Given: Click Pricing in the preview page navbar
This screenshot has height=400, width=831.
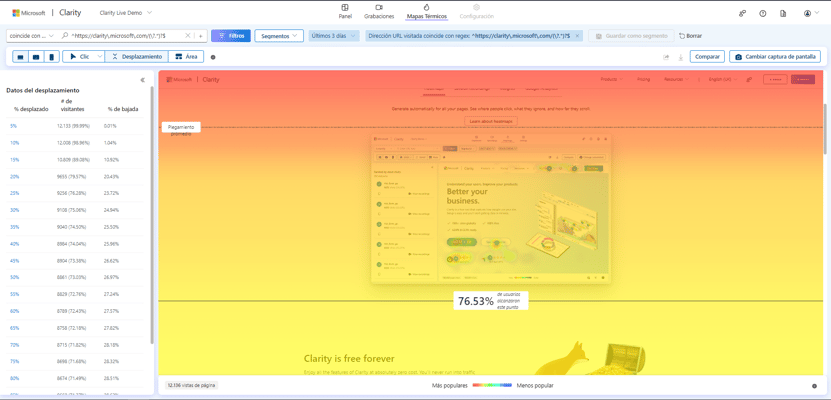Looking at the screenshot, I should click(x=643, y=79).
